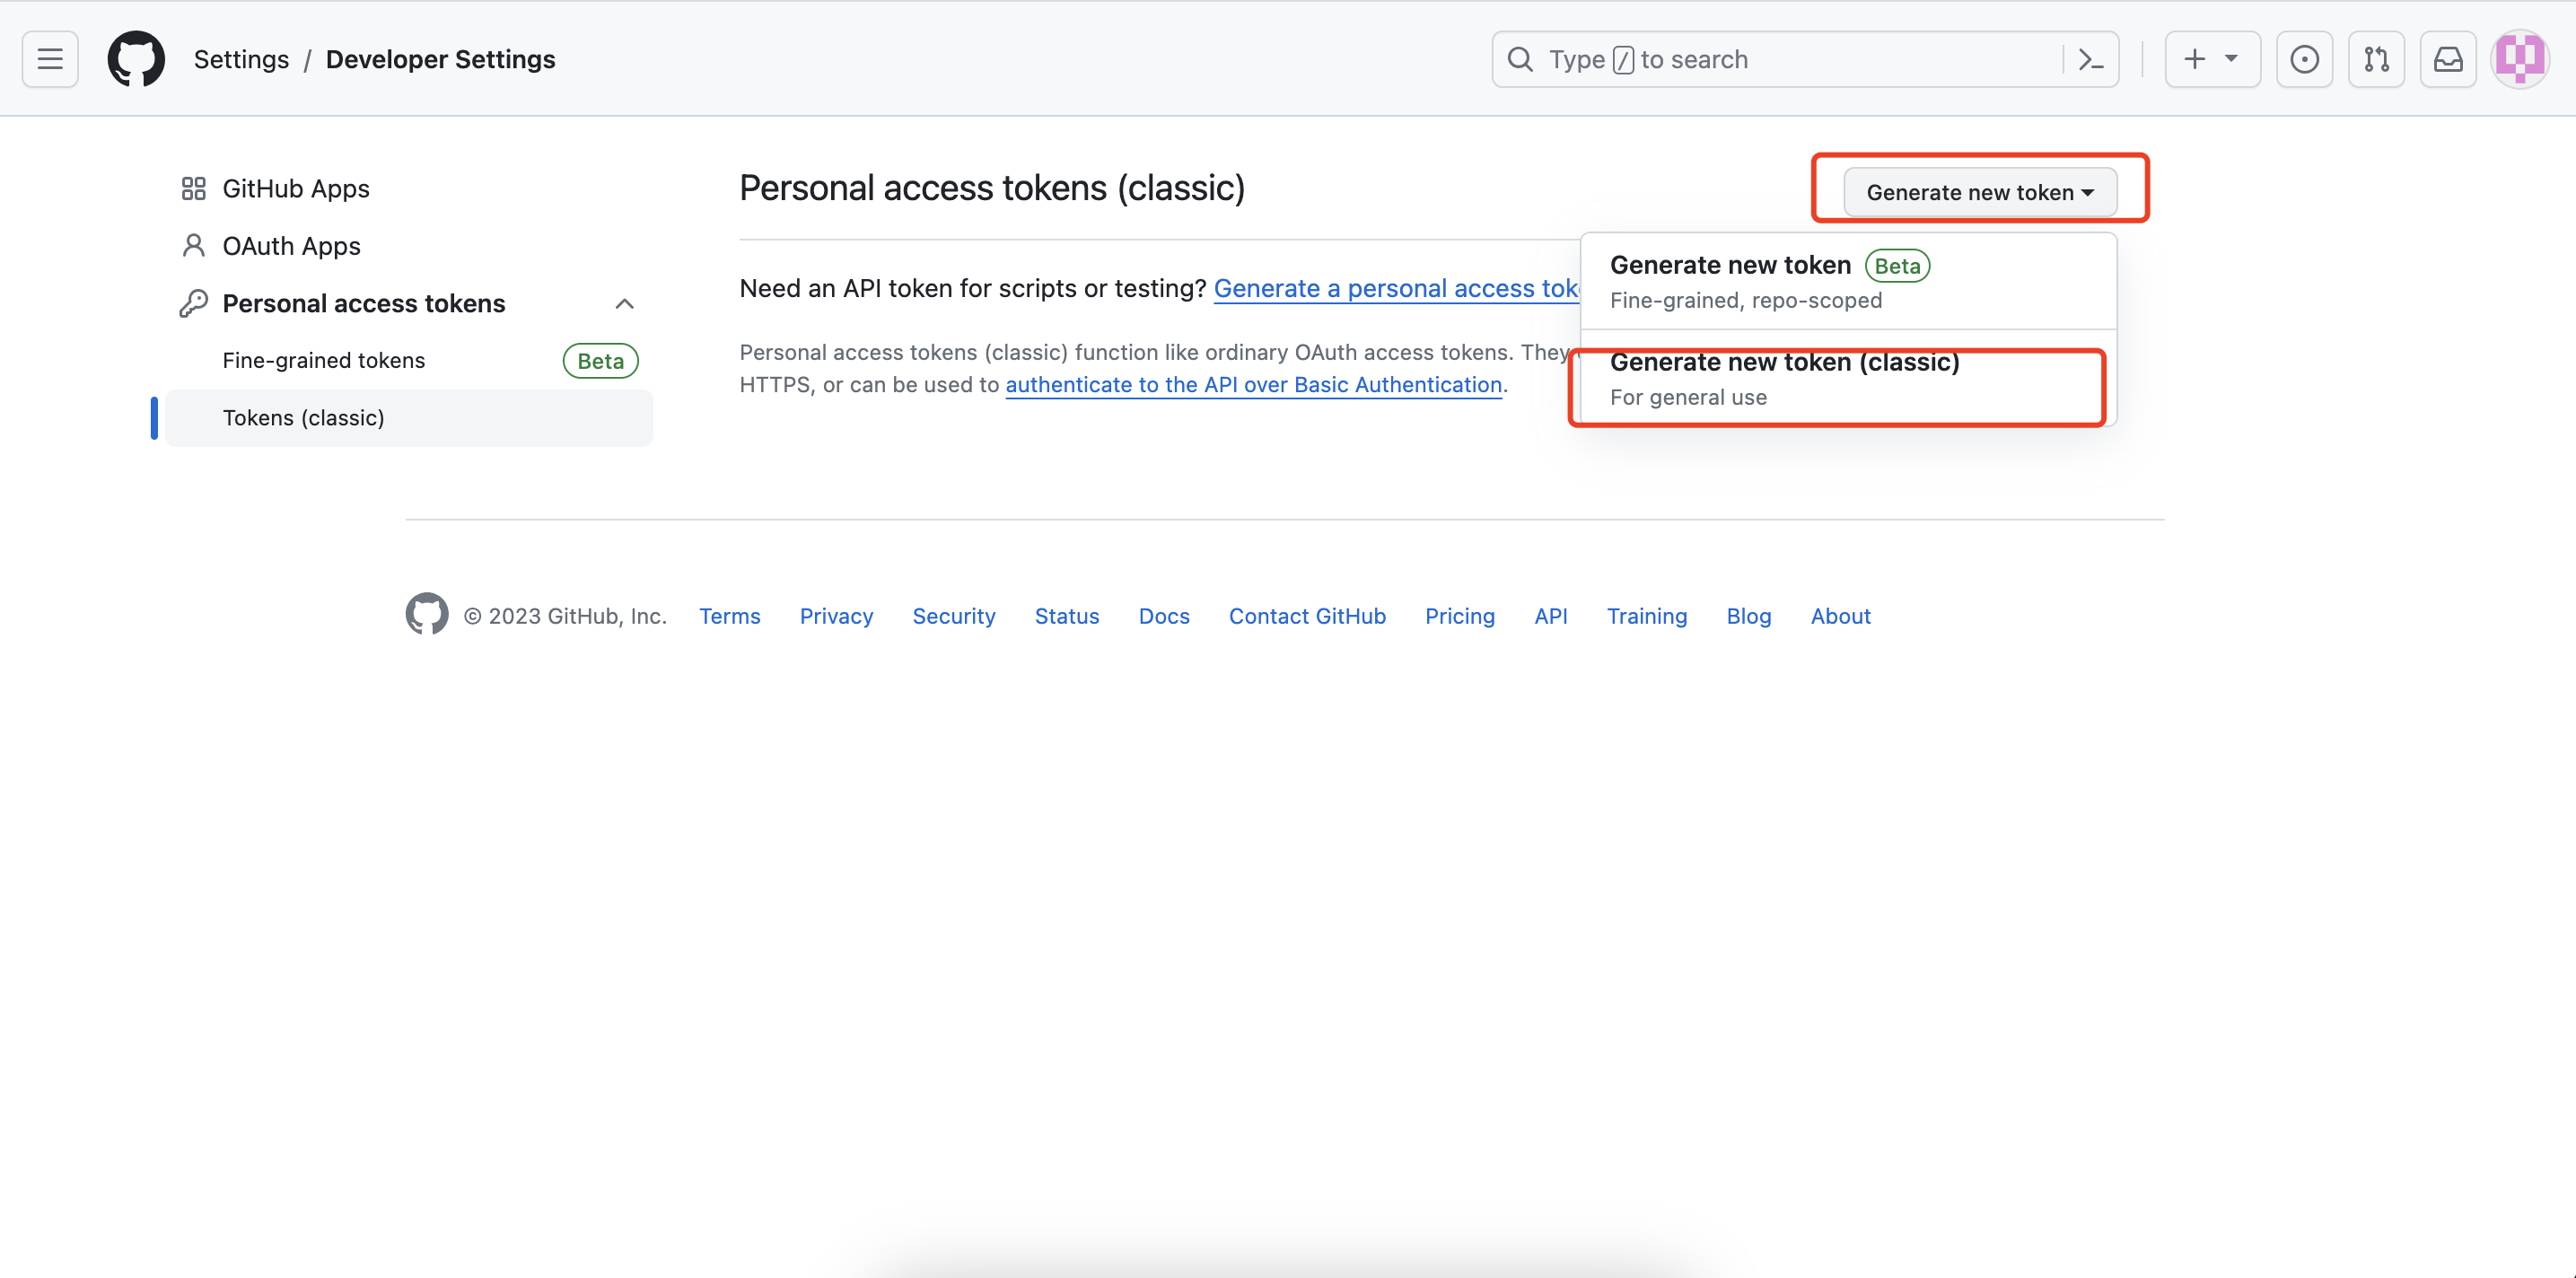Open the hamburger navigation menu
This screenshot has height=1278, width=2576.
pyautogui.click(x=50, y=60)
